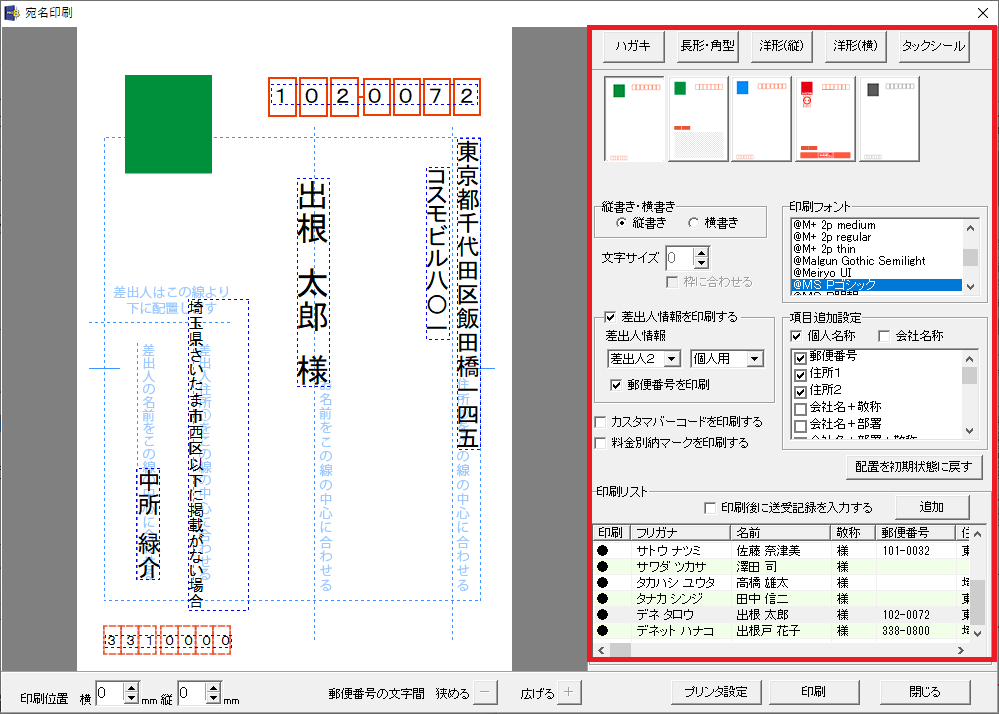Select the @Meiryo UI font
999x714 pixels.
876,273
